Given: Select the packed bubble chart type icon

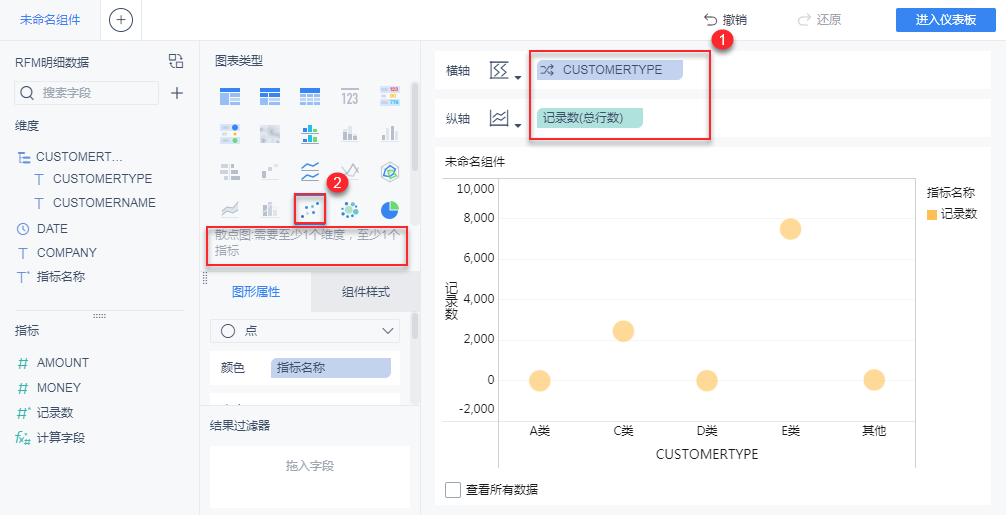Looking at the screenshot, I should [x=350, y=209].
